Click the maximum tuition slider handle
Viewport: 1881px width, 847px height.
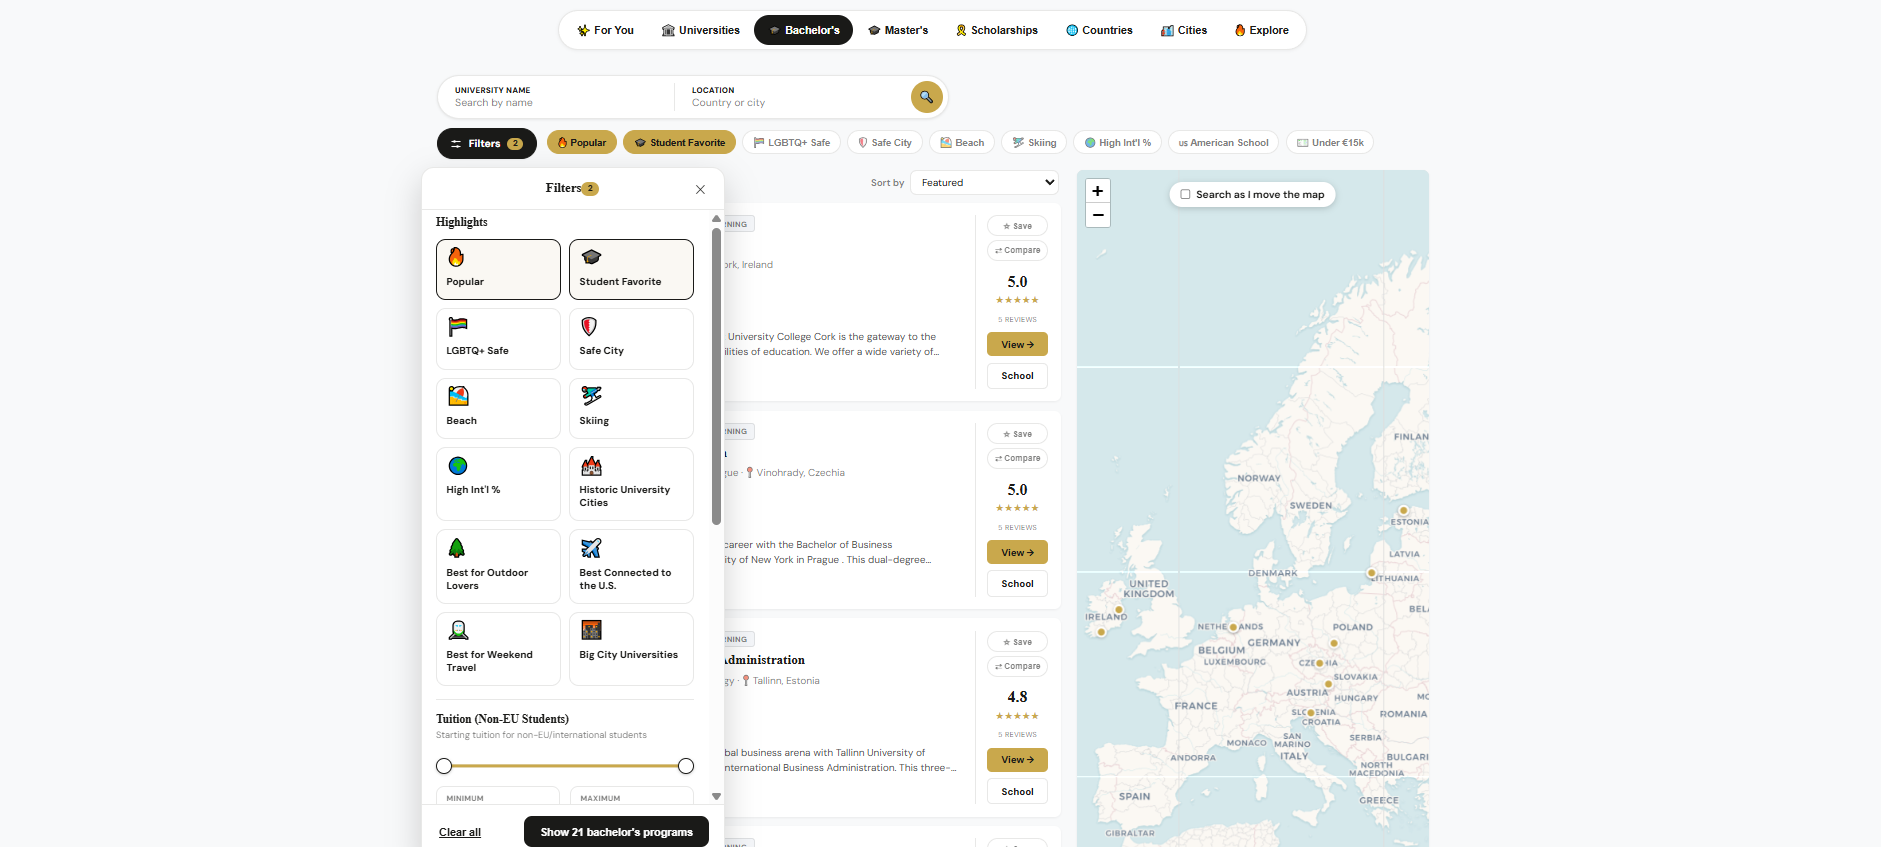686,766
